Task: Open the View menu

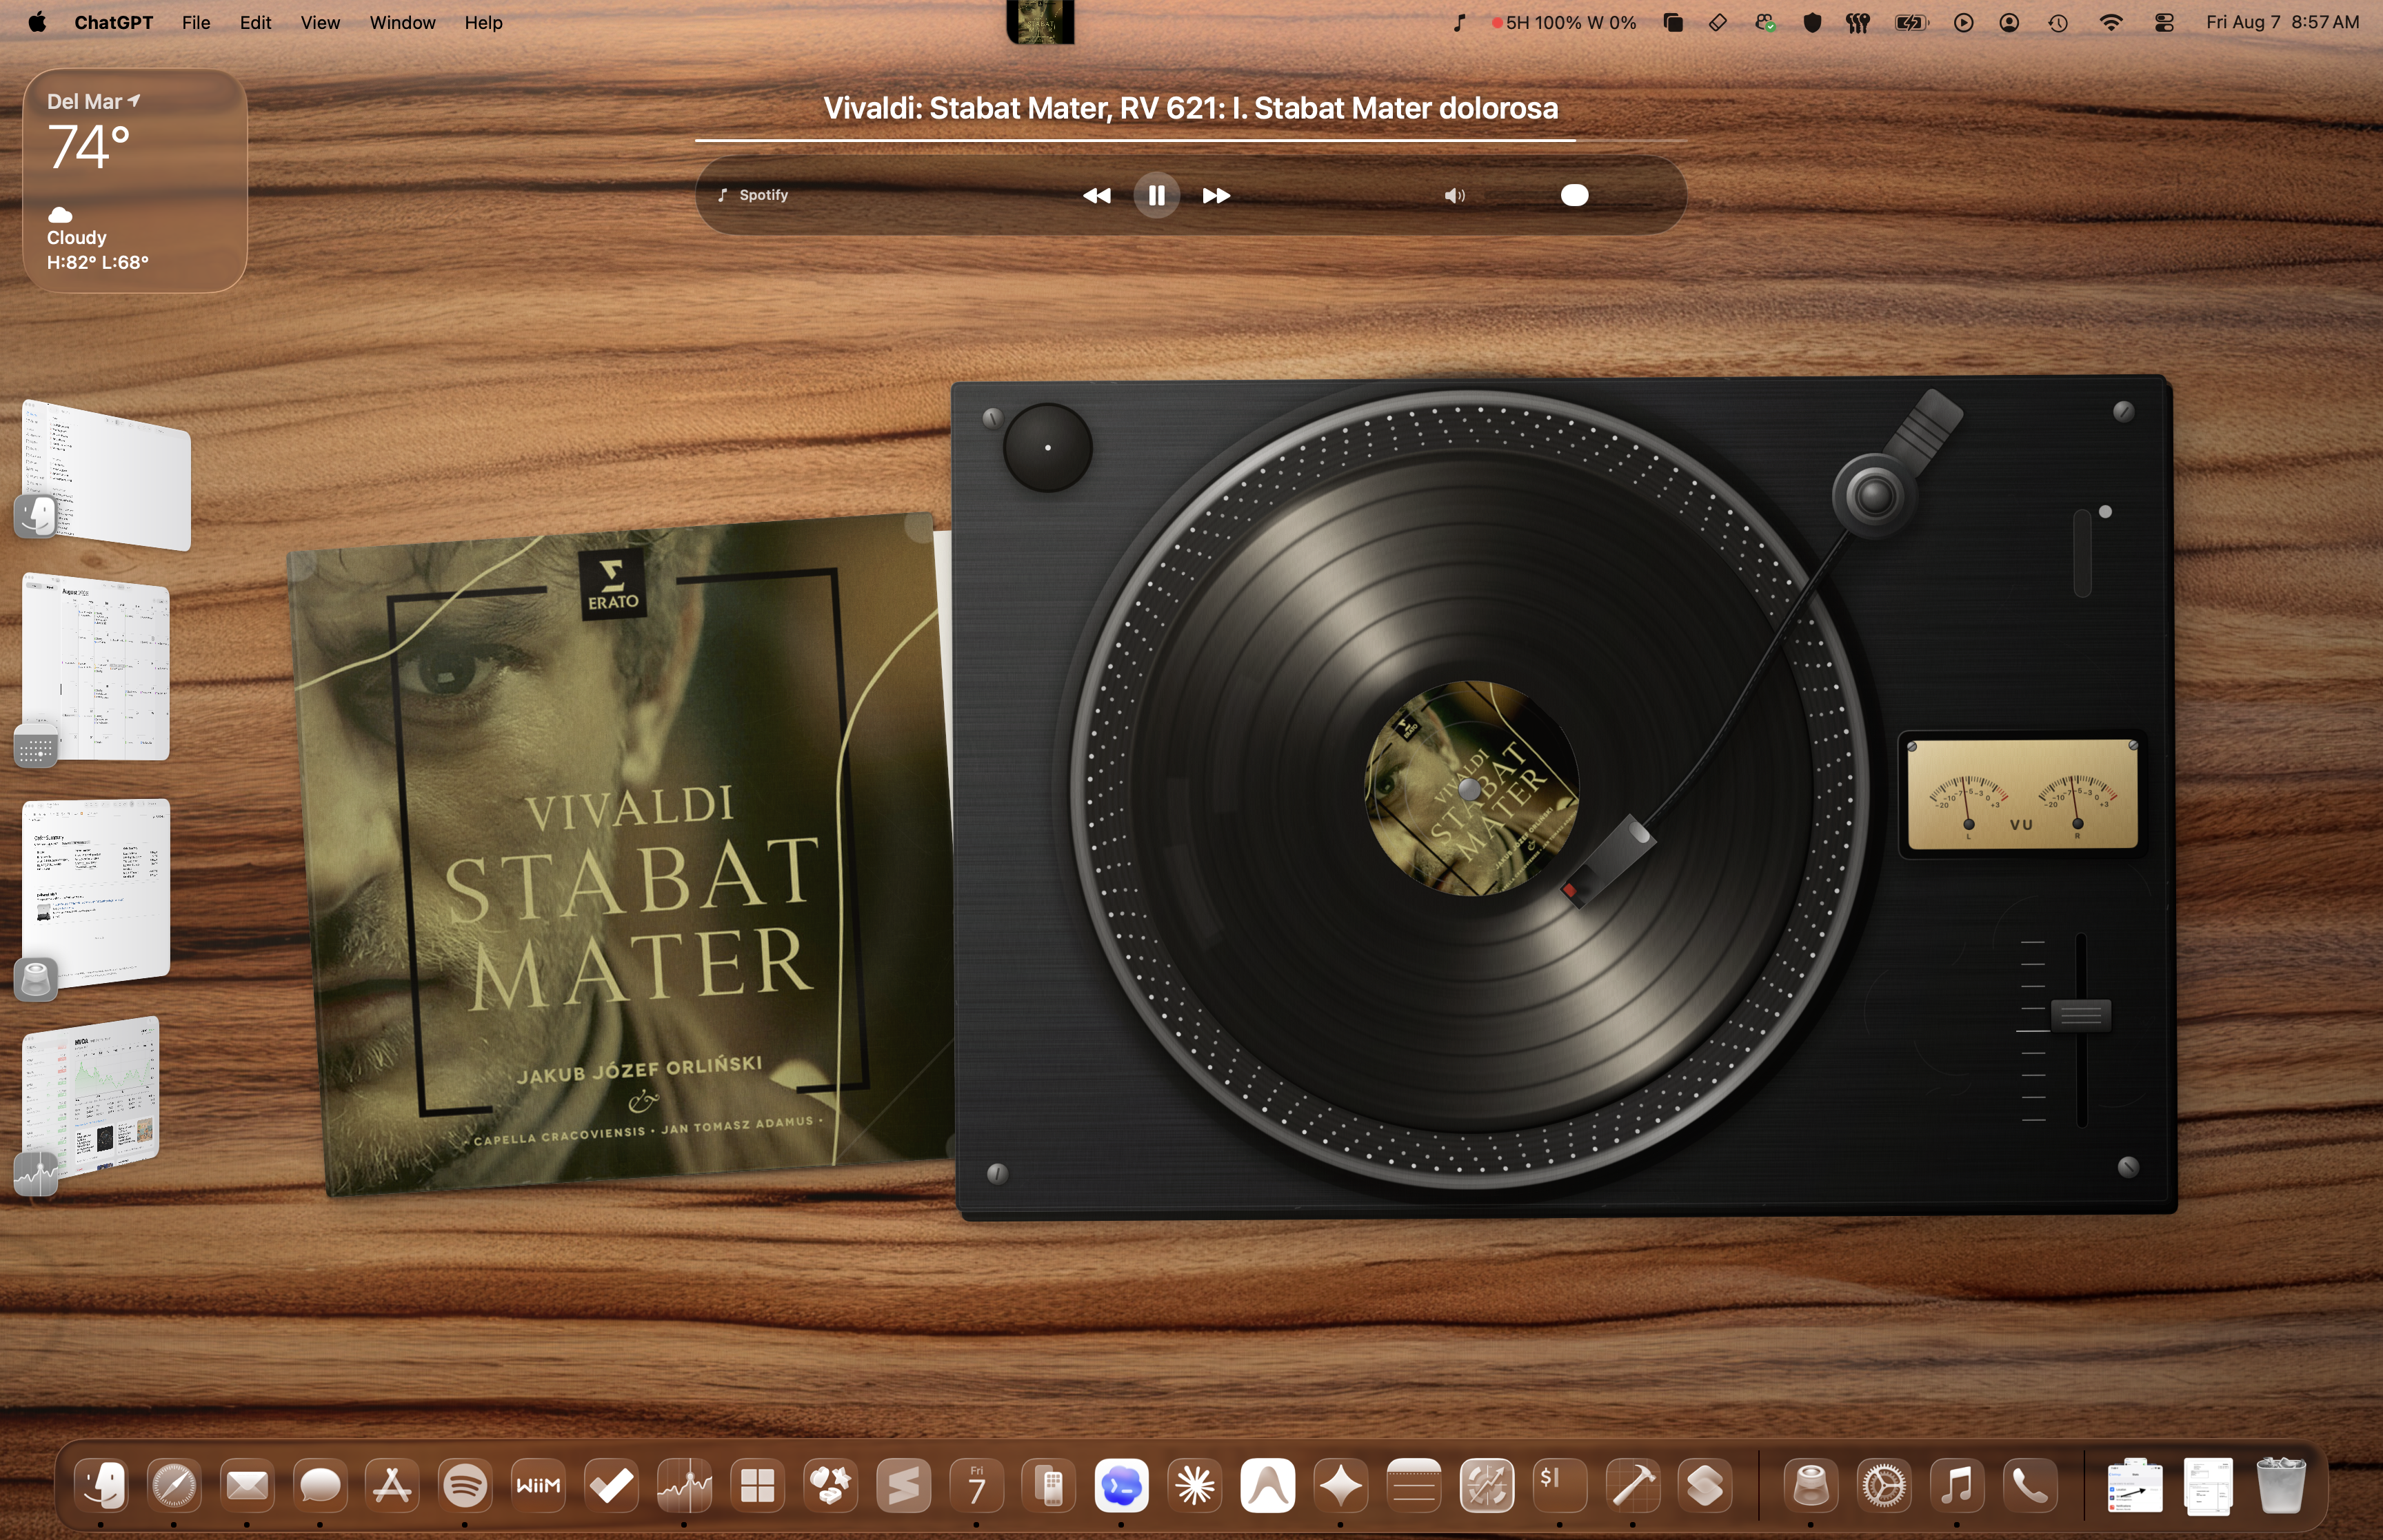Action: click(320, 22)
